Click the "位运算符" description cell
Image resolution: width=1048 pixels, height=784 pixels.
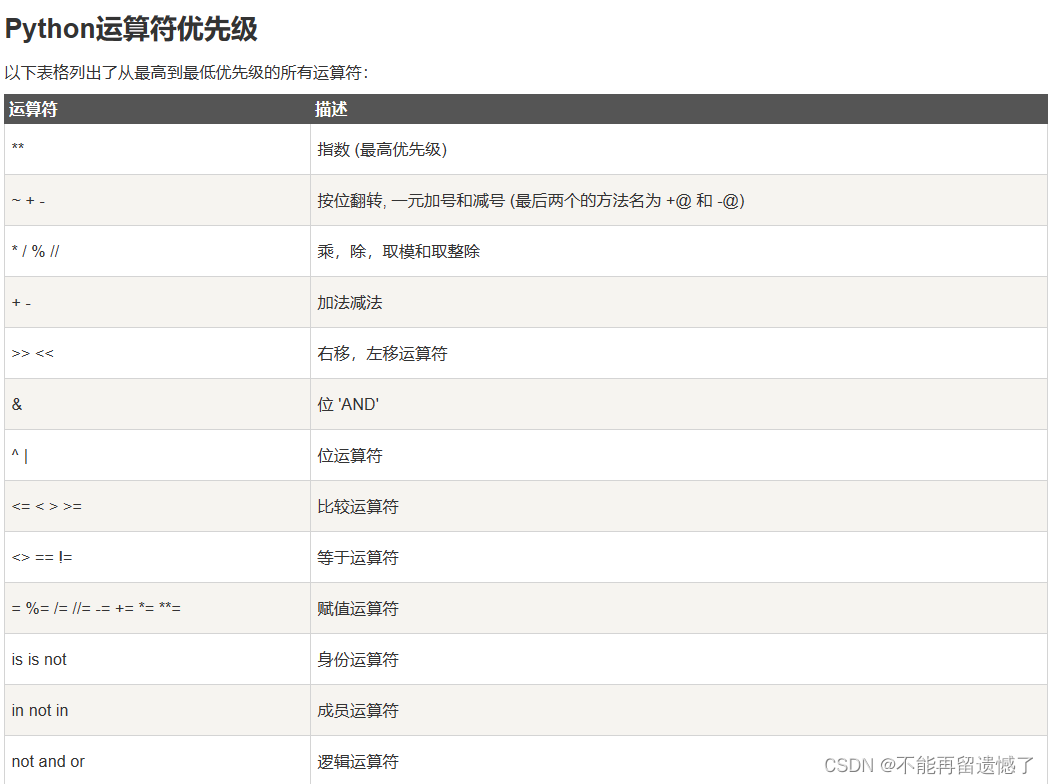click(679, 455)
